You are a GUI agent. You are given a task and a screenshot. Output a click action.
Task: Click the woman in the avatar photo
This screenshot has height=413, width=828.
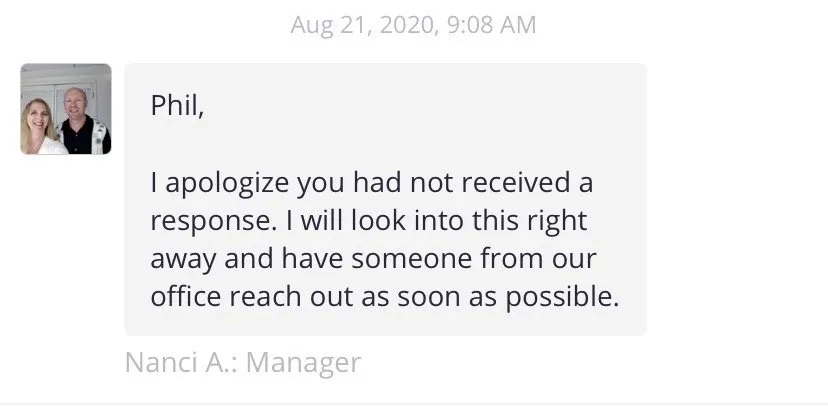click(40, 126)
